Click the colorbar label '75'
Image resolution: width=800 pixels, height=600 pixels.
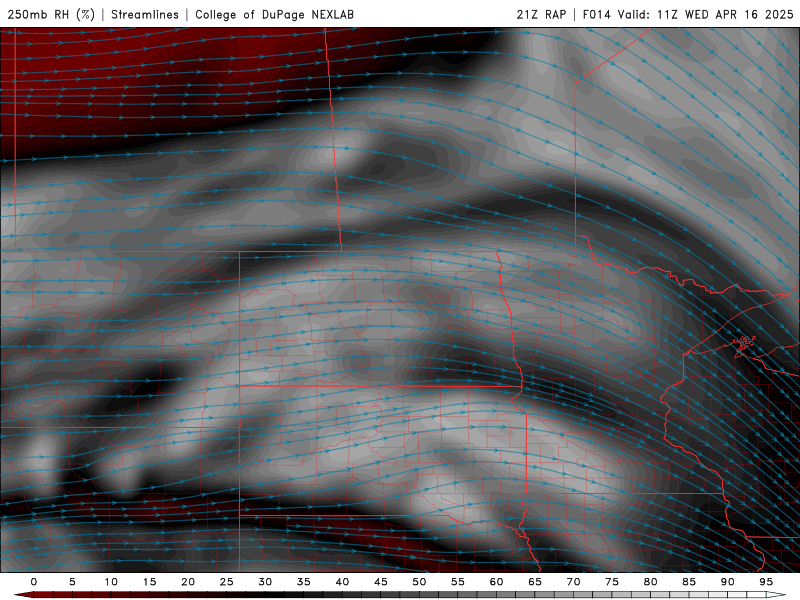(612, 582)
